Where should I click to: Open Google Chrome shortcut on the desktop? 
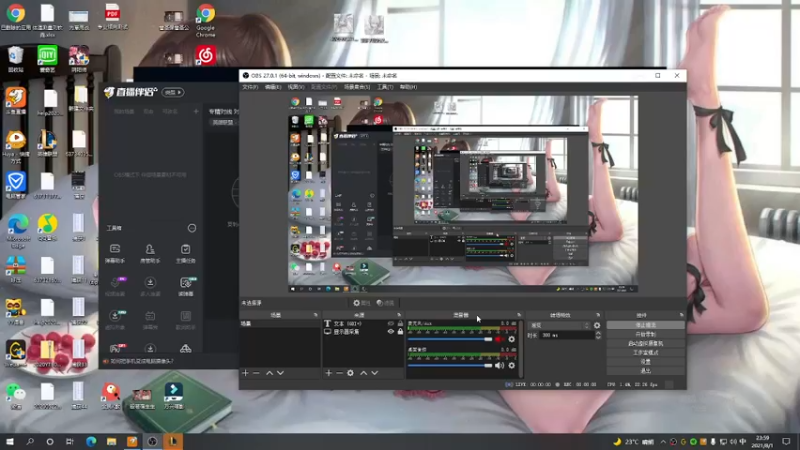(x=206, y=20)
